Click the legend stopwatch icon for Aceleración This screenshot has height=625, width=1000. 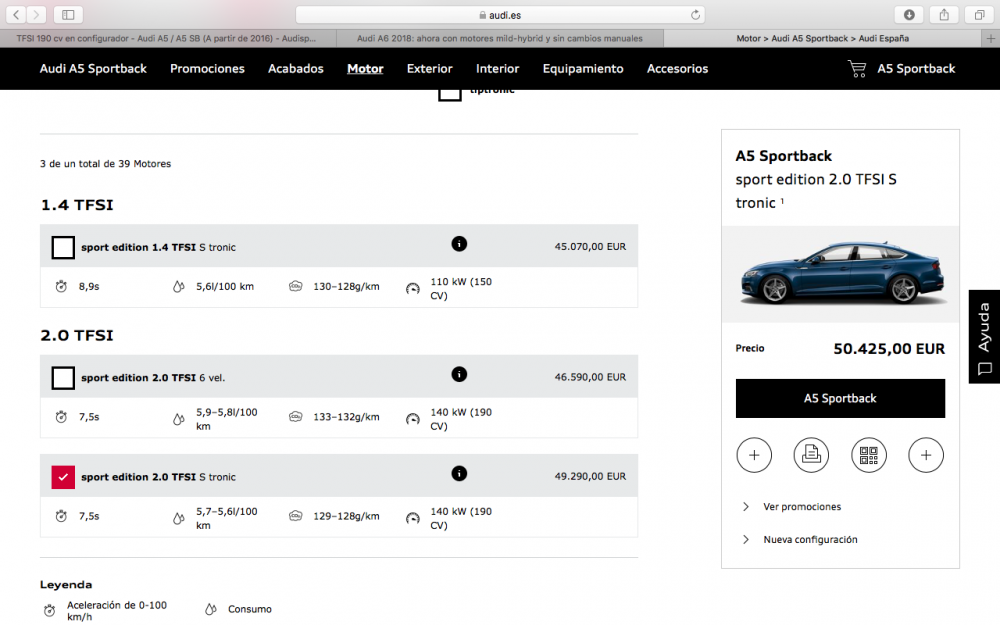(49, 610)
